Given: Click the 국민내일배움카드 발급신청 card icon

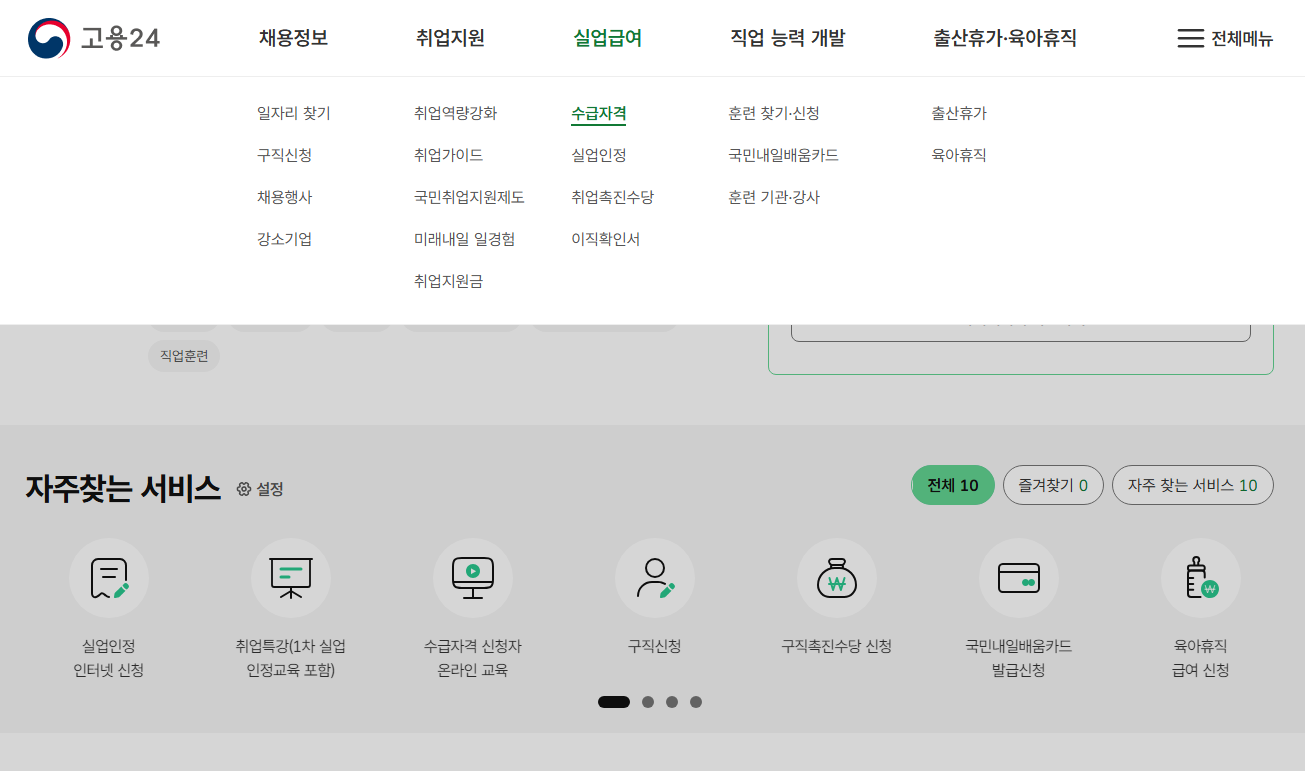Looking at the screenshot, I should click(x=1018, y=578).
